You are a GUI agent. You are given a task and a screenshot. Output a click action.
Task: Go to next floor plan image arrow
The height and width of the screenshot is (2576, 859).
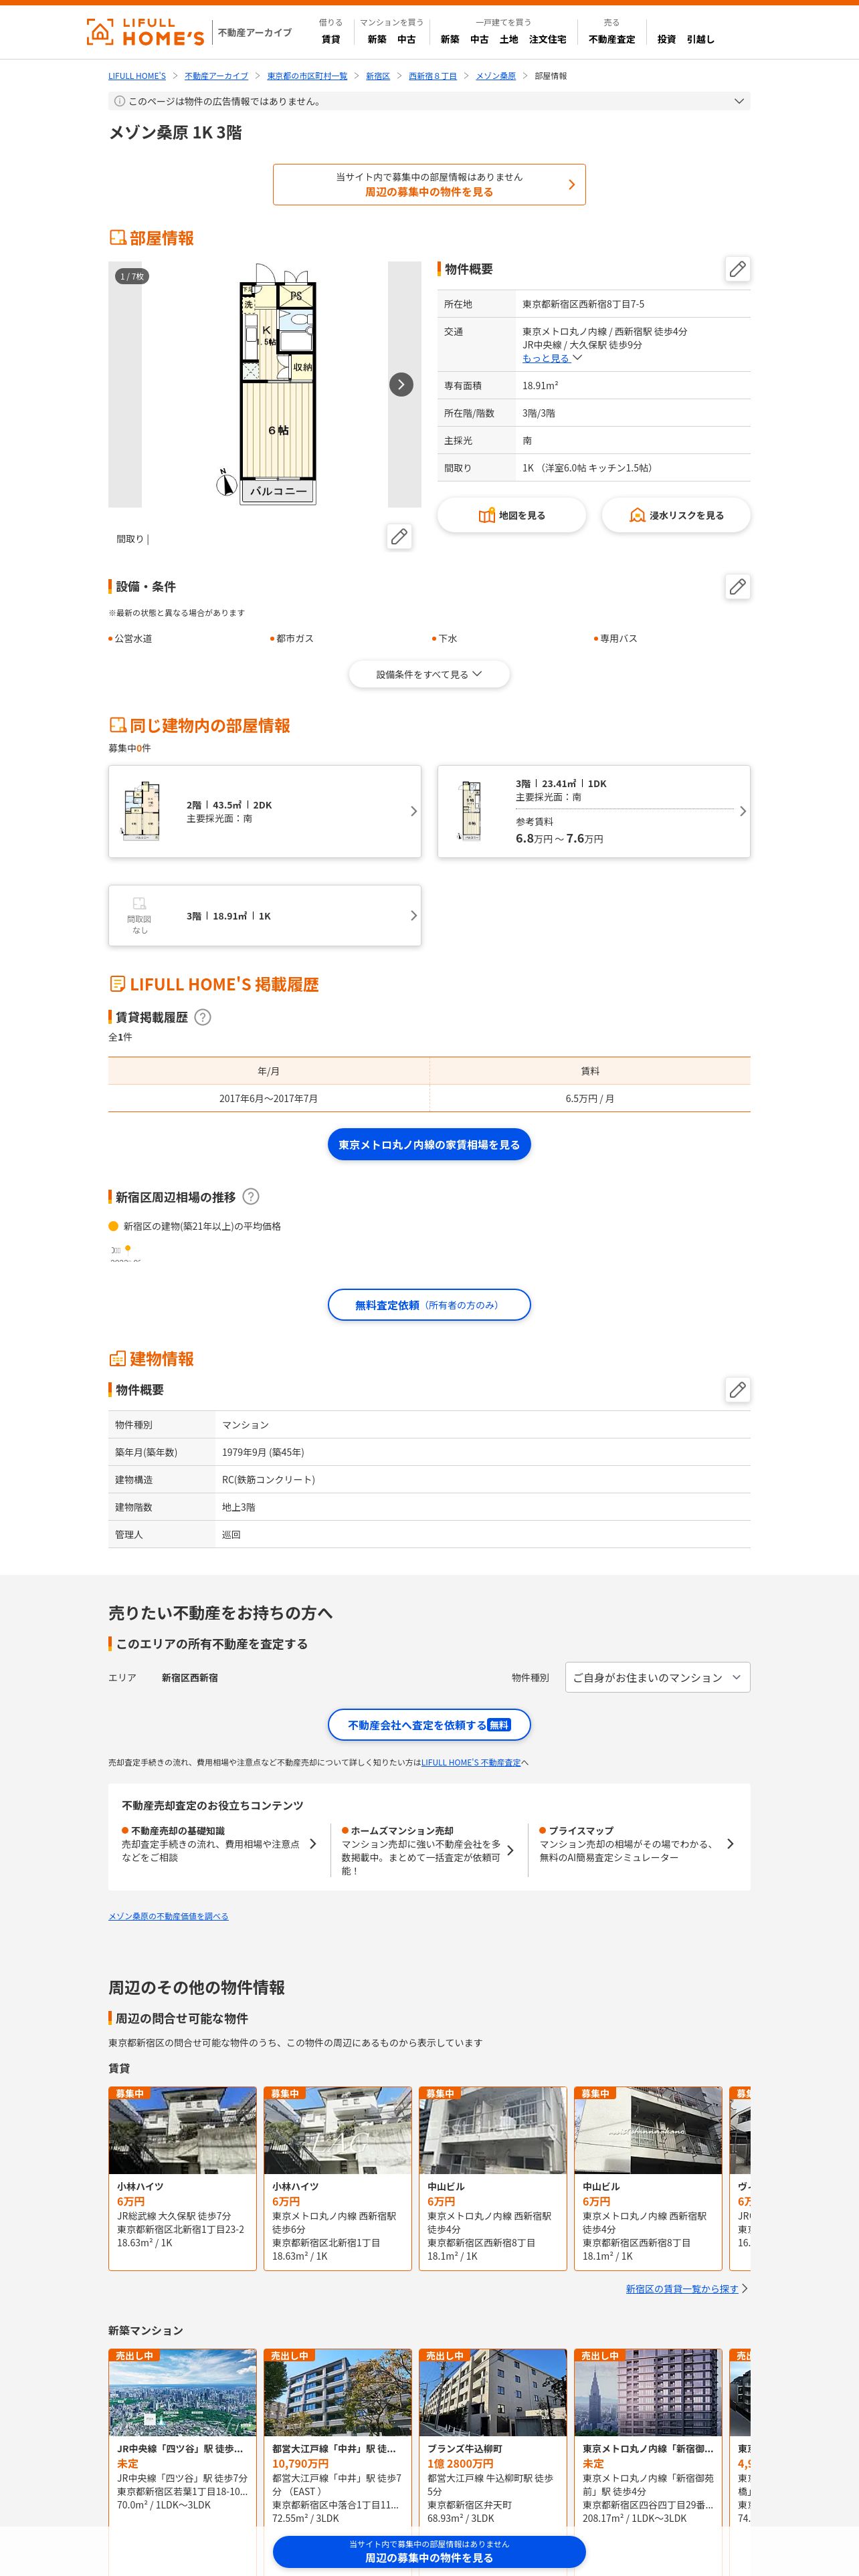[x=401, y=384]
